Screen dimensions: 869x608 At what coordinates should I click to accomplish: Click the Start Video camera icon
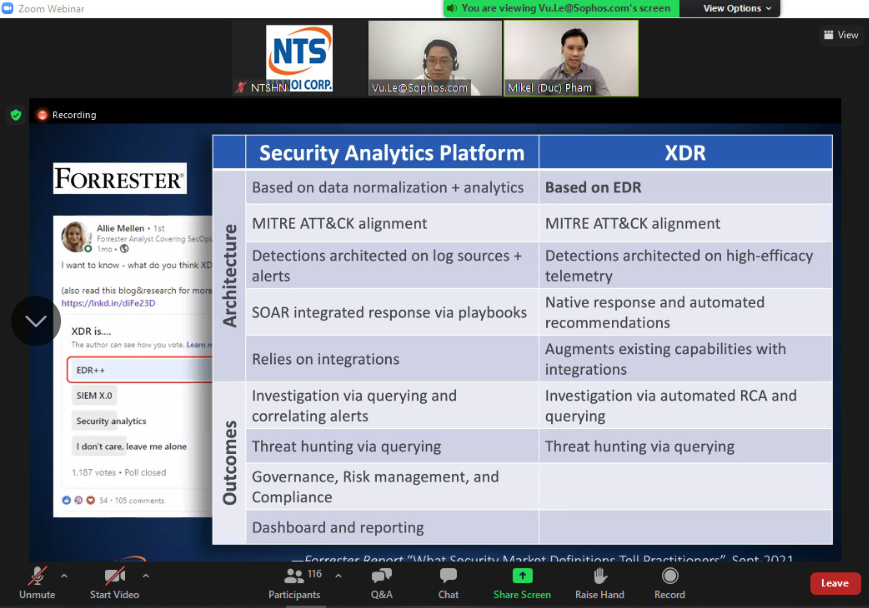click(115, 576)
